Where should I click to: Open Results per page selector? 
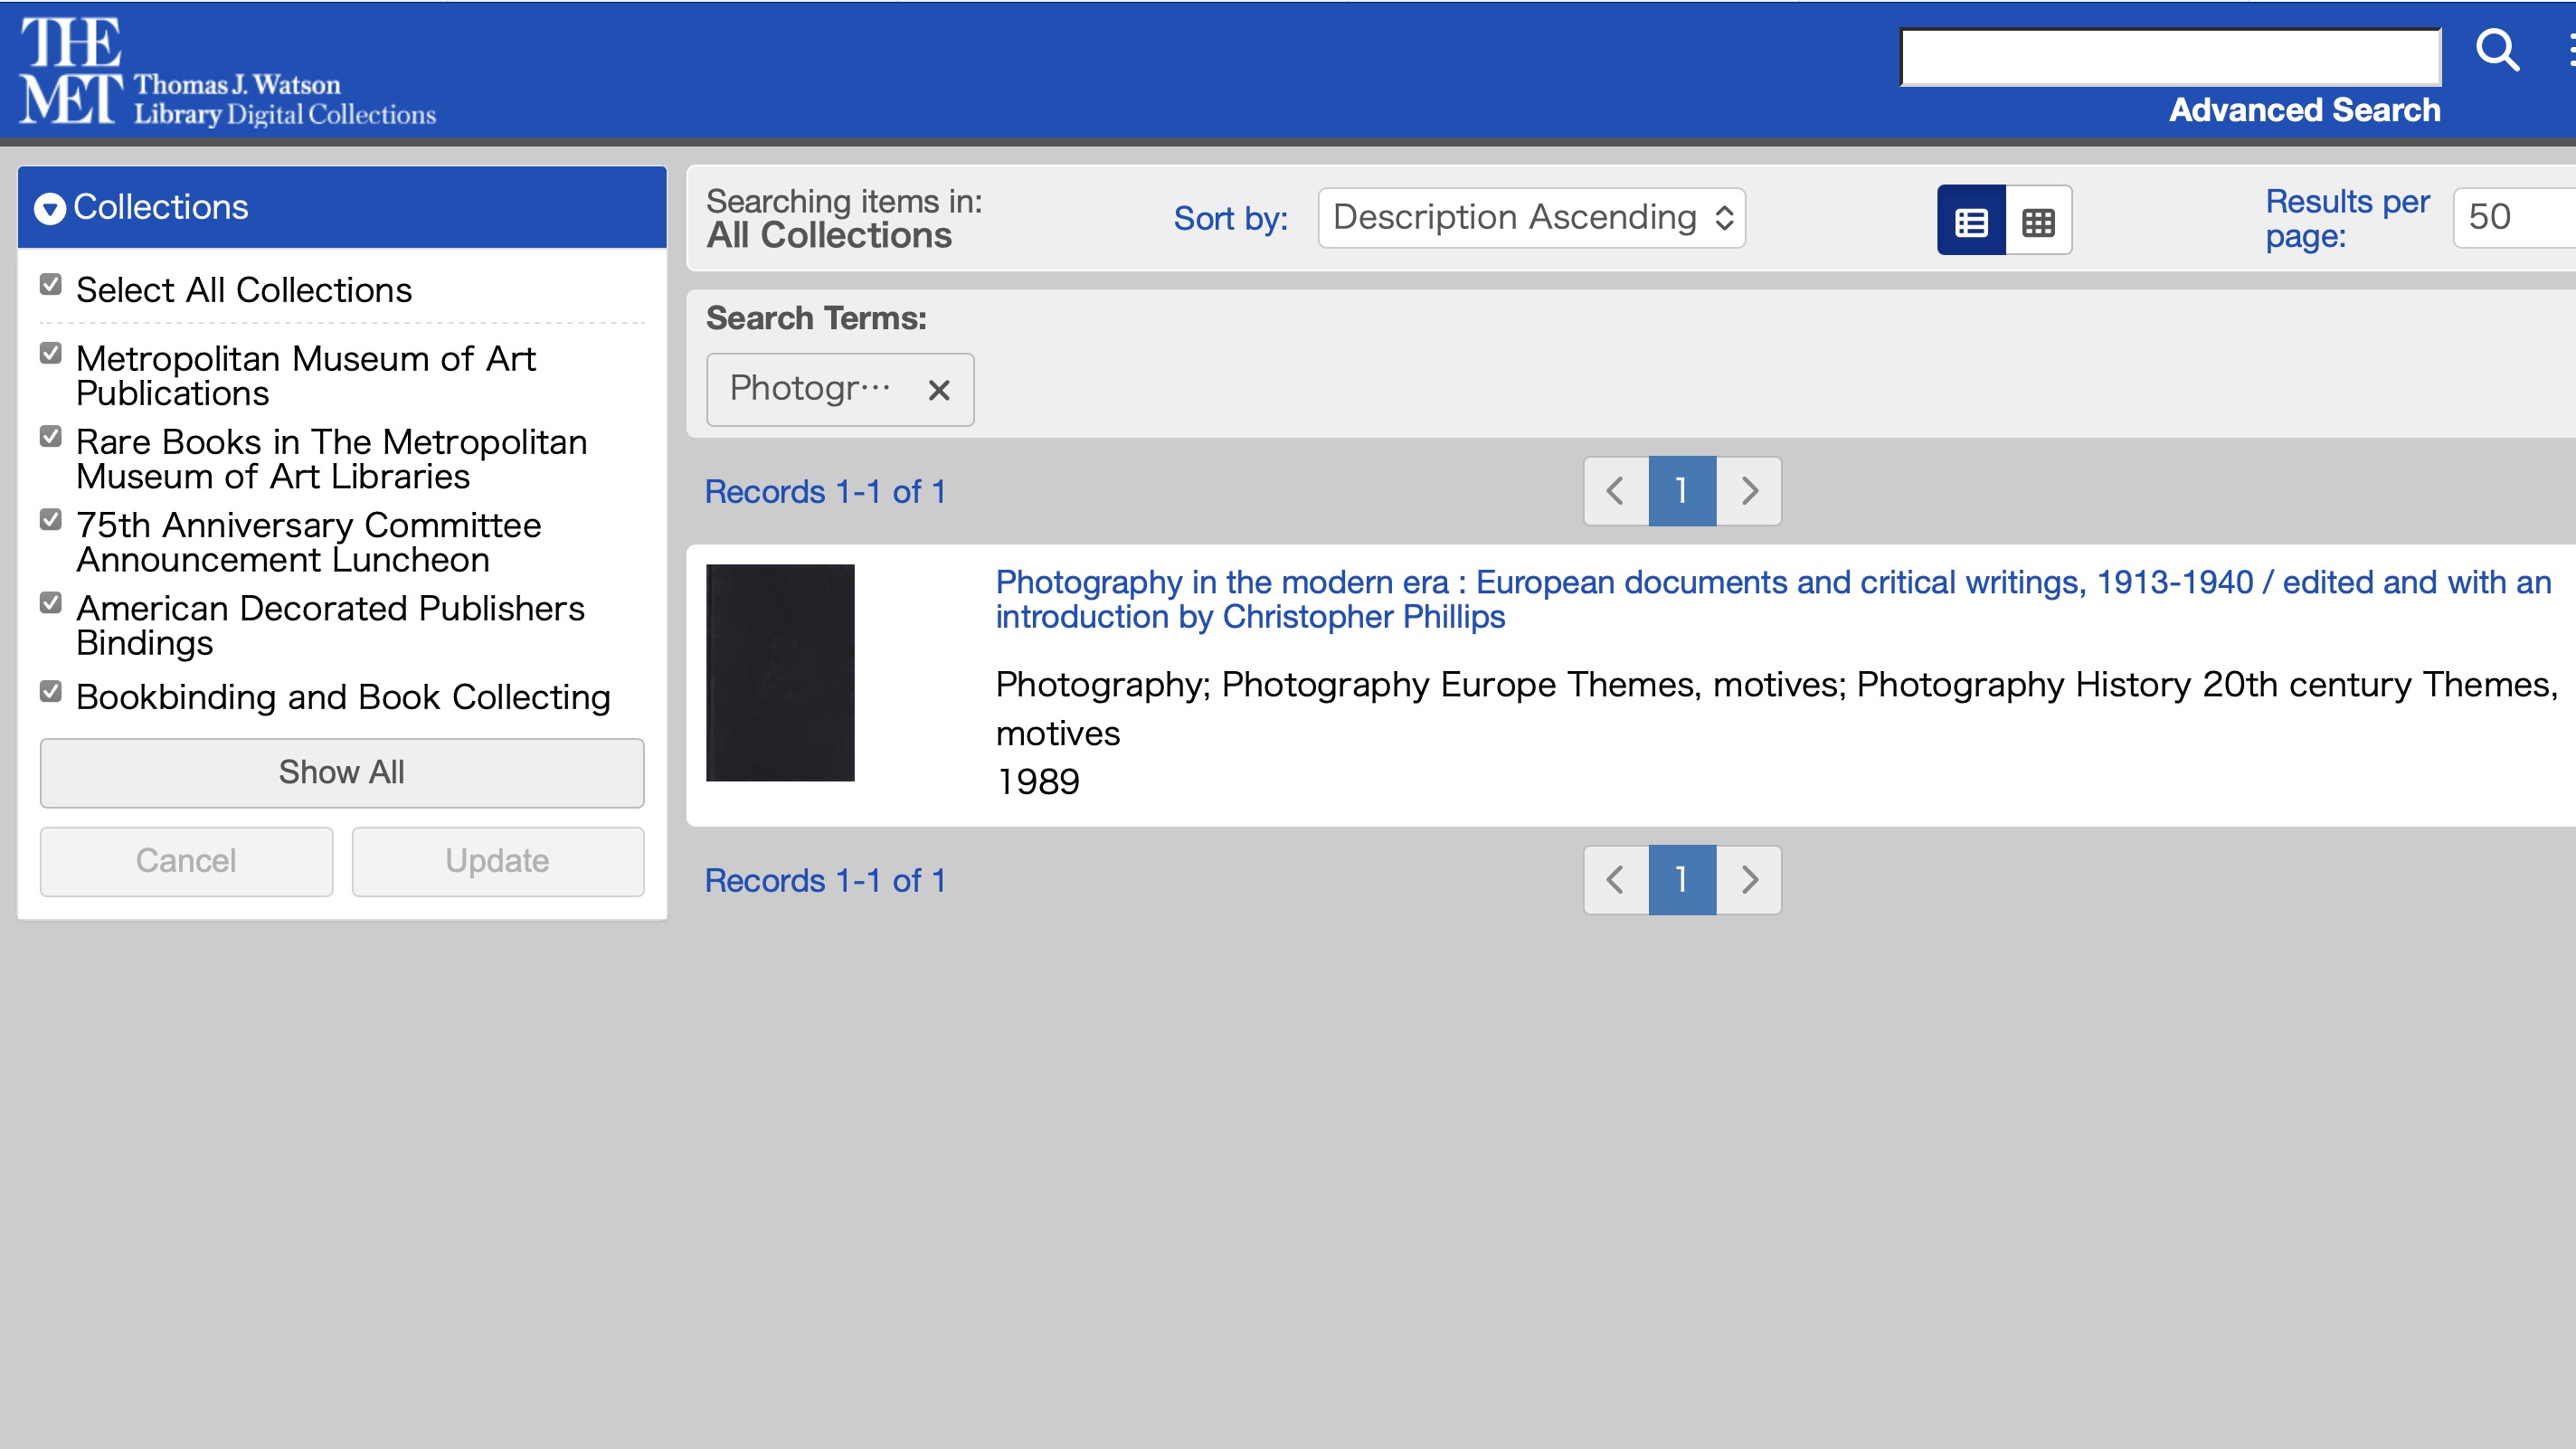2510,218
